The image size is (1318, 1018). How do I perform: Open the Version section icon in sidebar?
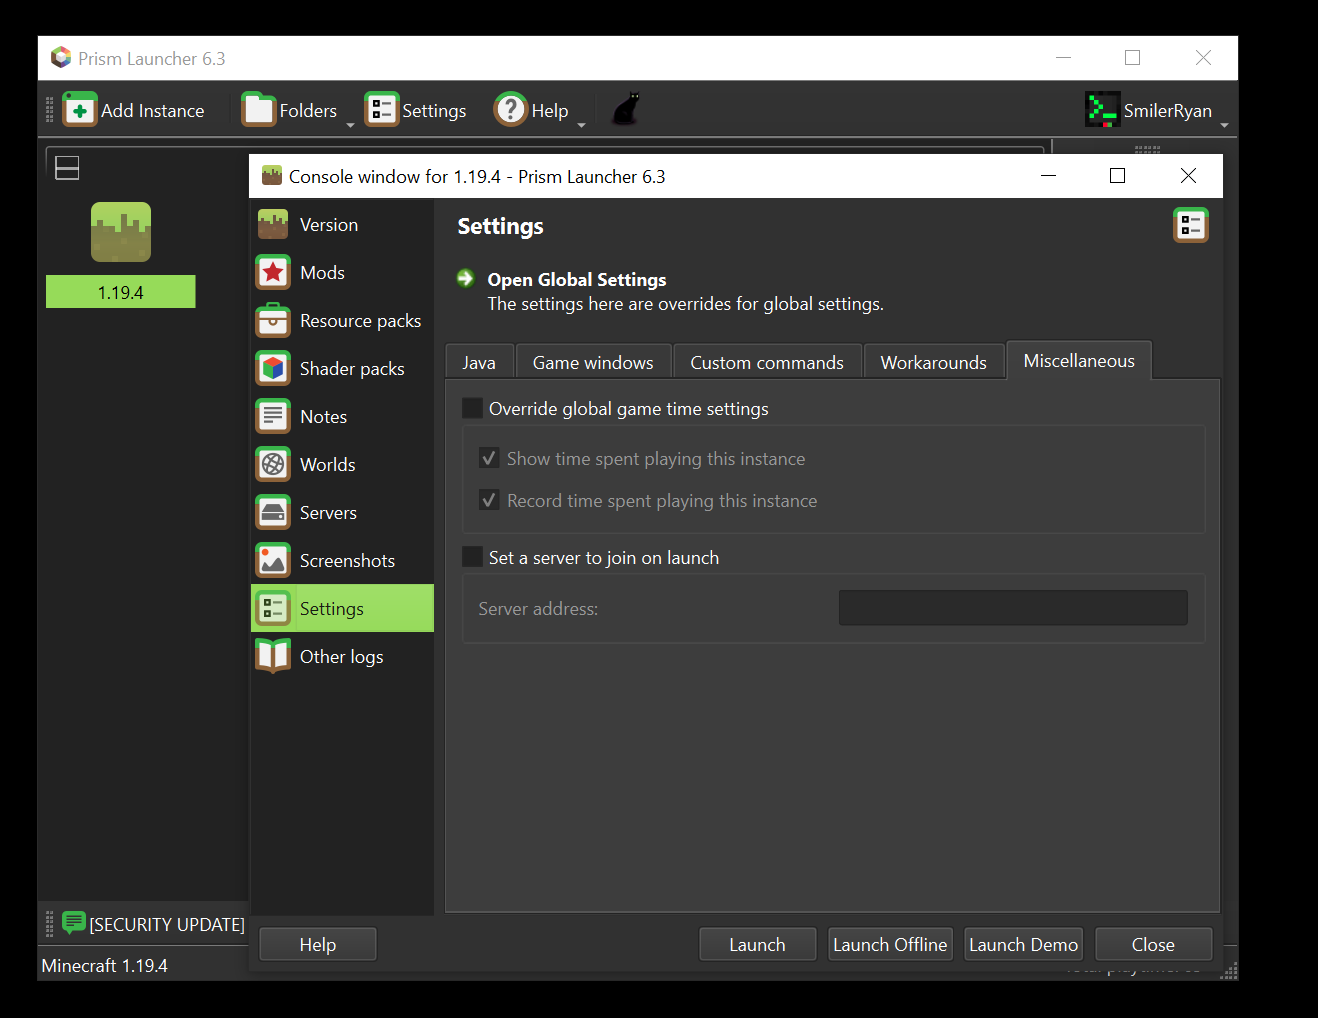point(272,224)
